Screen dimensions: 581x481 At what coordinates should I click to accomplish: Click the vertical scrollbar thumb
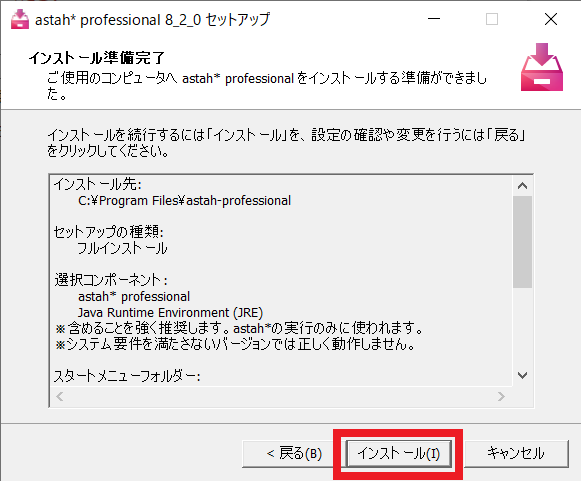522,242
